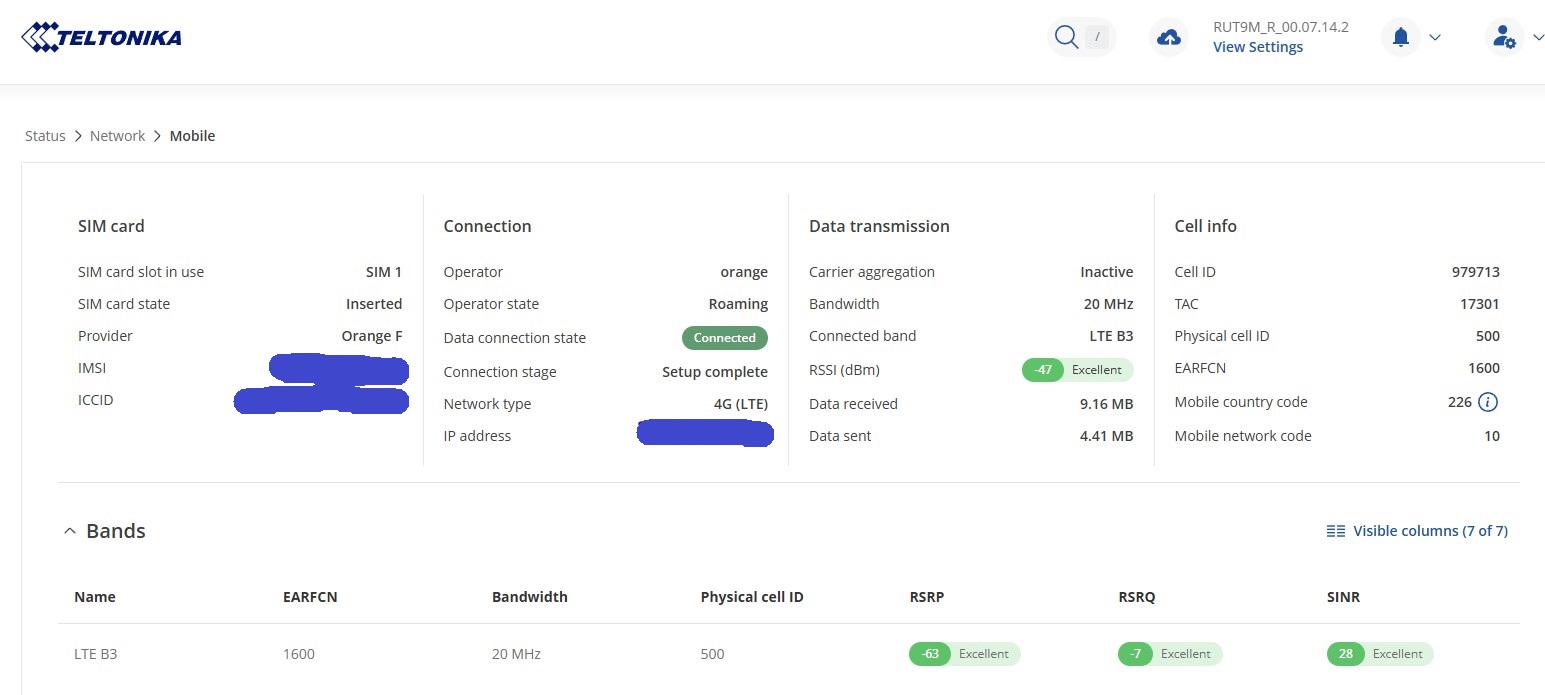1545x695 pixels.
Task: Click the 20 MHz table cell in Bands
Action: 516,654
